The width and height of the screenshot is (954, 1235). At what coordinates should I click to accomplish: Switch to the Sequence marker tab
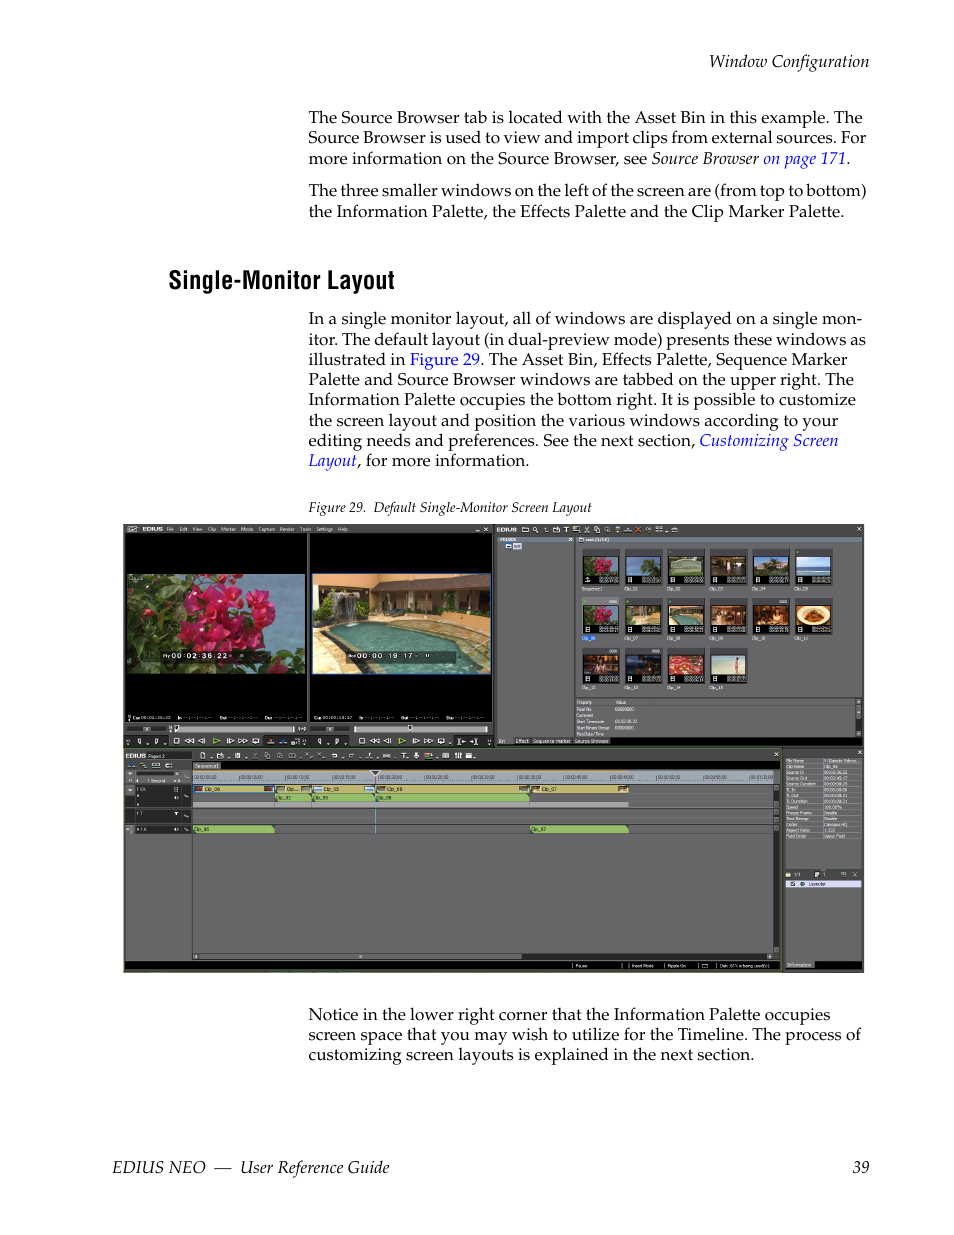552,741
